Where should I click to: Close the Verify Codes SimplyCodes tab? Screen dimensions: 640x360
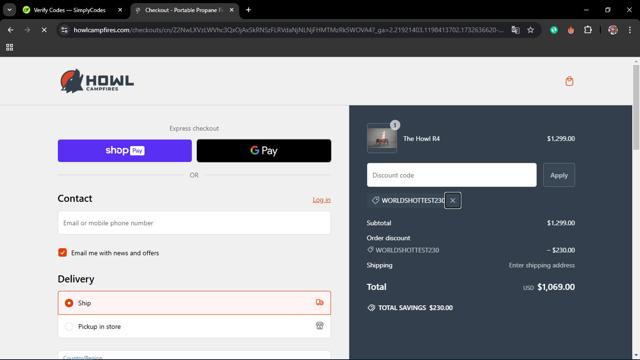click(120, 10)
